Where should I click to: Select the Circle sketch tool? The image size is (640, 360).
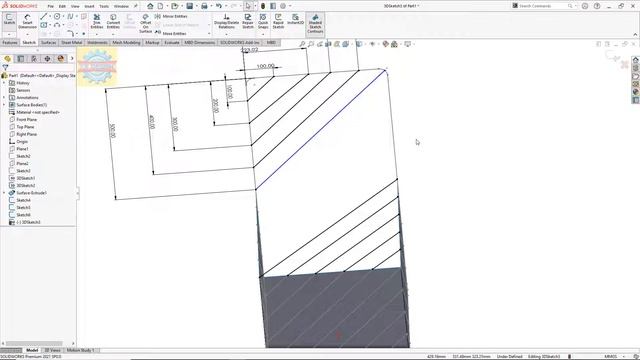point(57,16)
